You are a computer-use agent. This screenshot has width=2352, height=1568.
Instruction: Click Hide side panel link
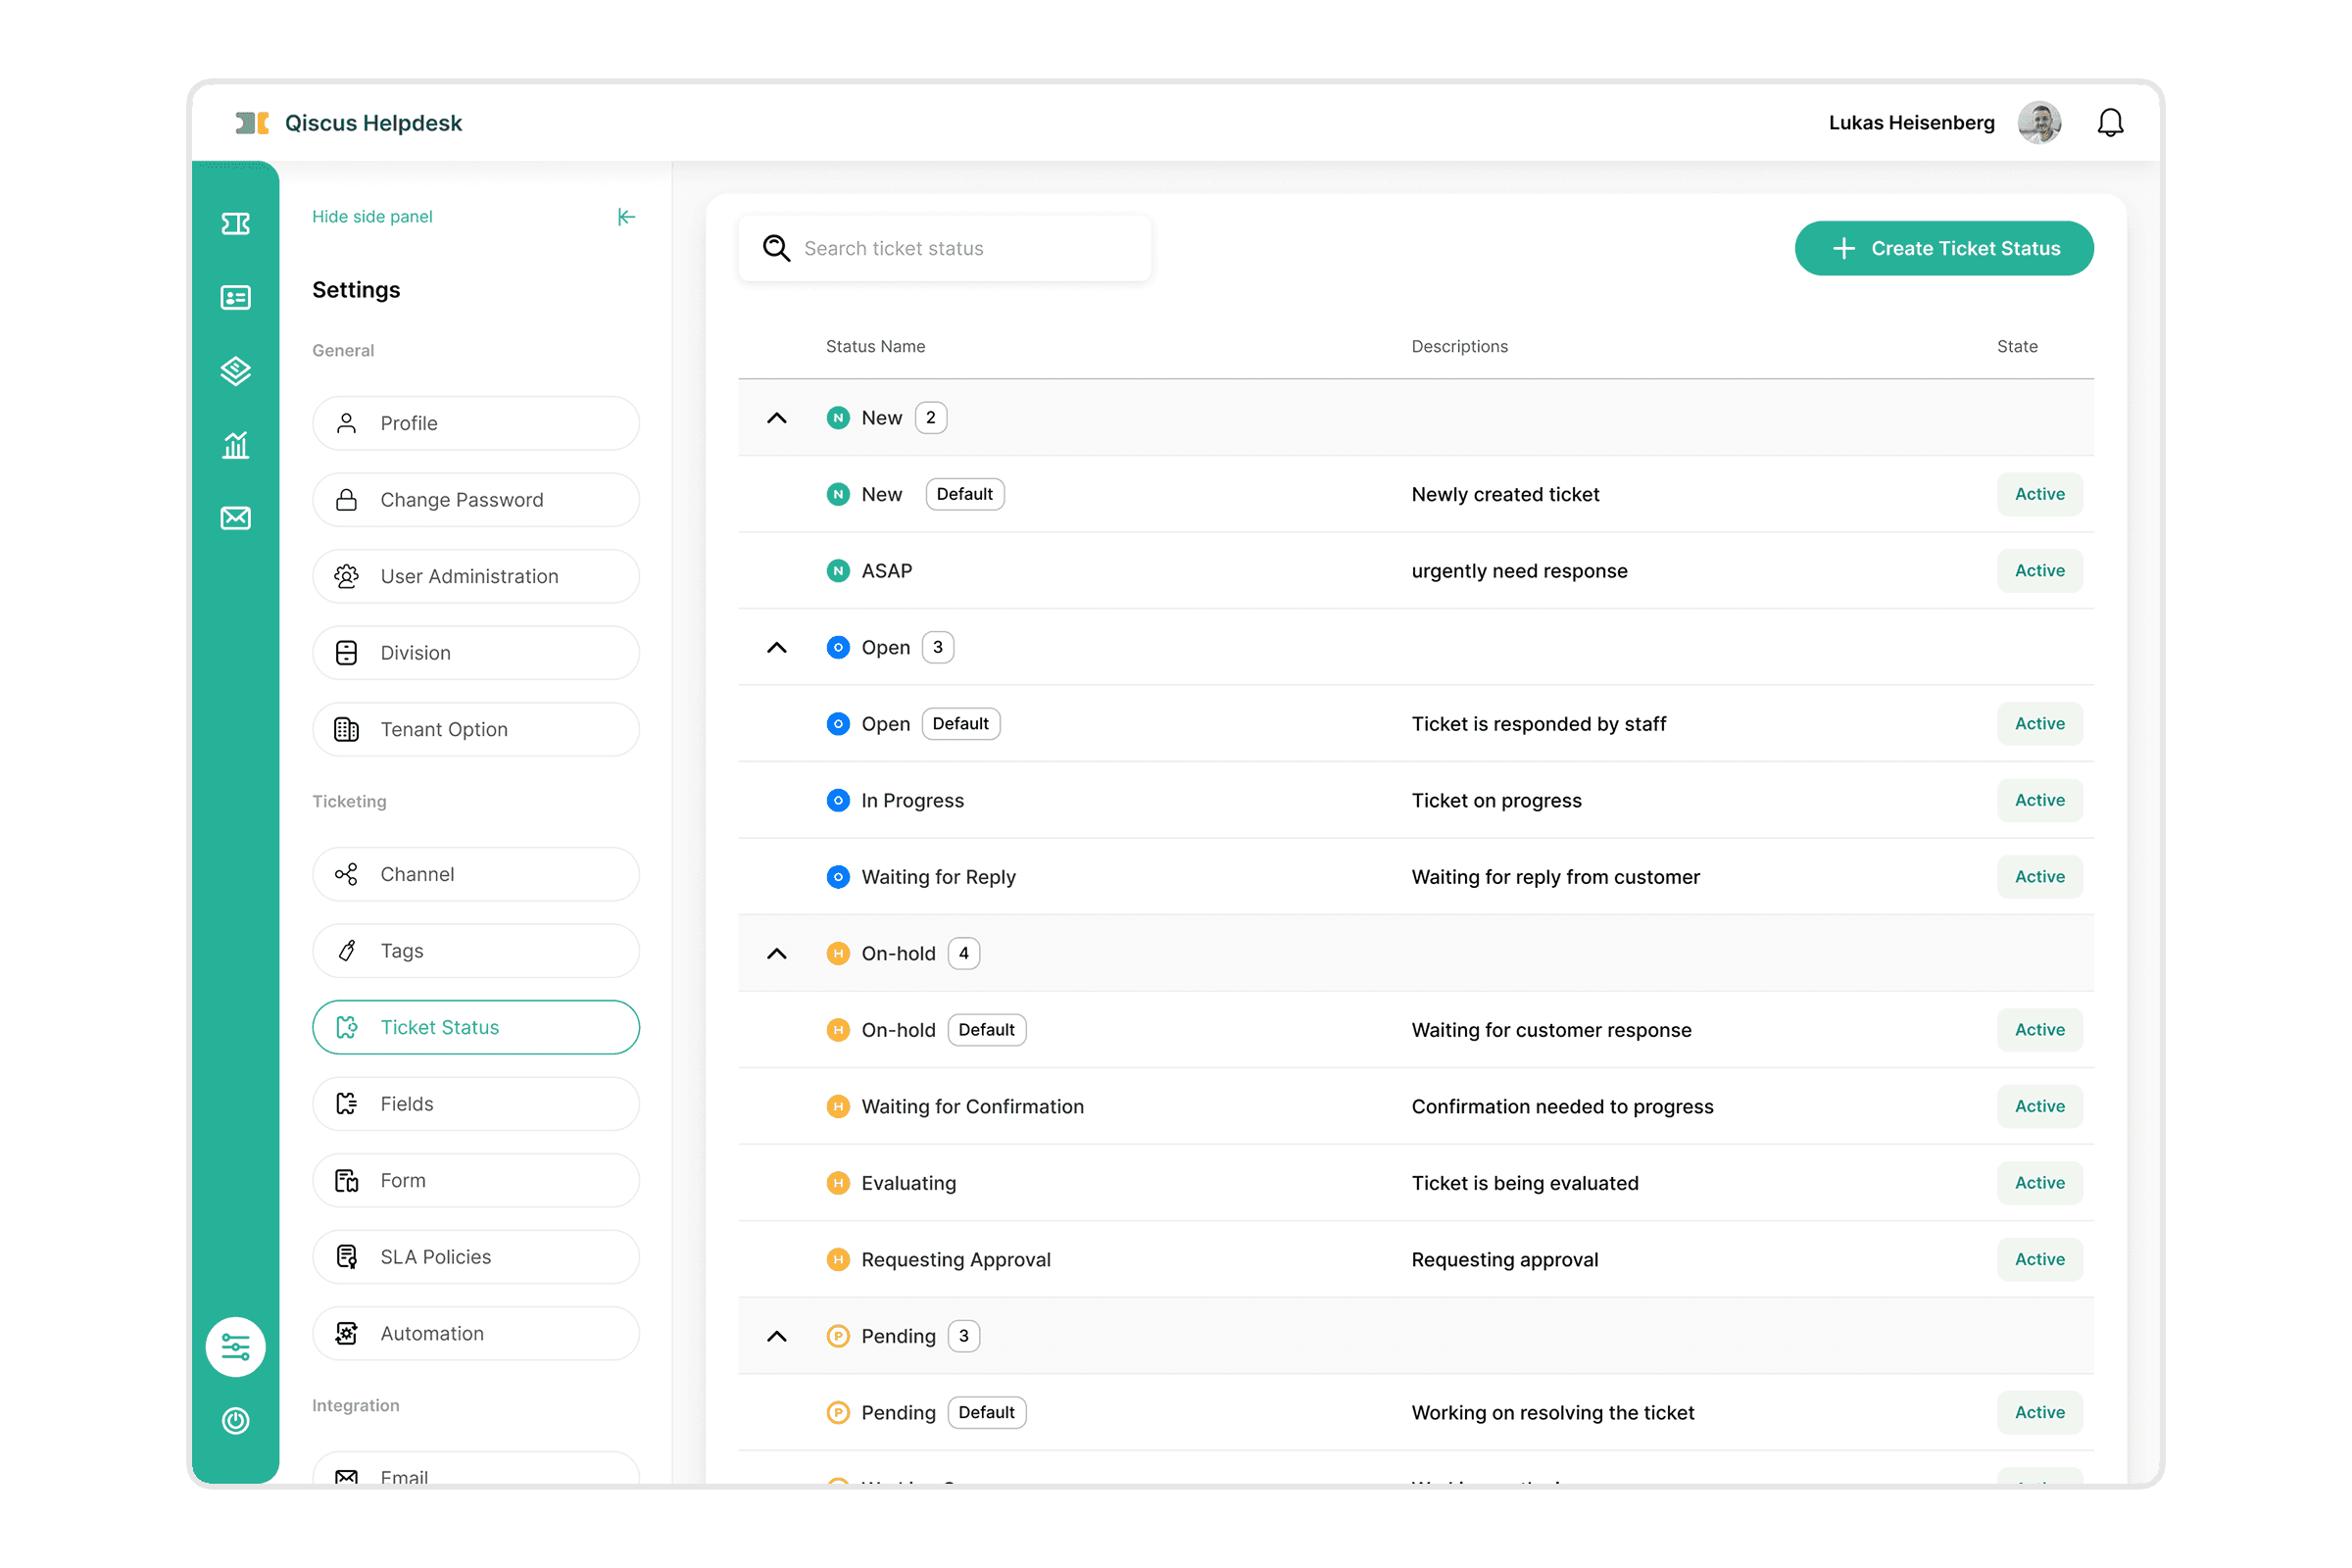click(x=372, y=217)
